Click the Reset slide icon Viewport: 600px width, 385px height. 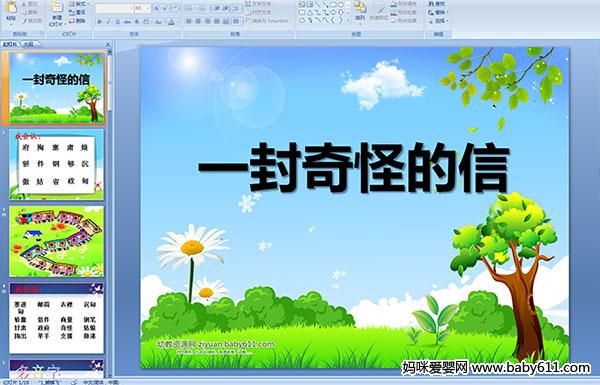[x=72, y=12]
